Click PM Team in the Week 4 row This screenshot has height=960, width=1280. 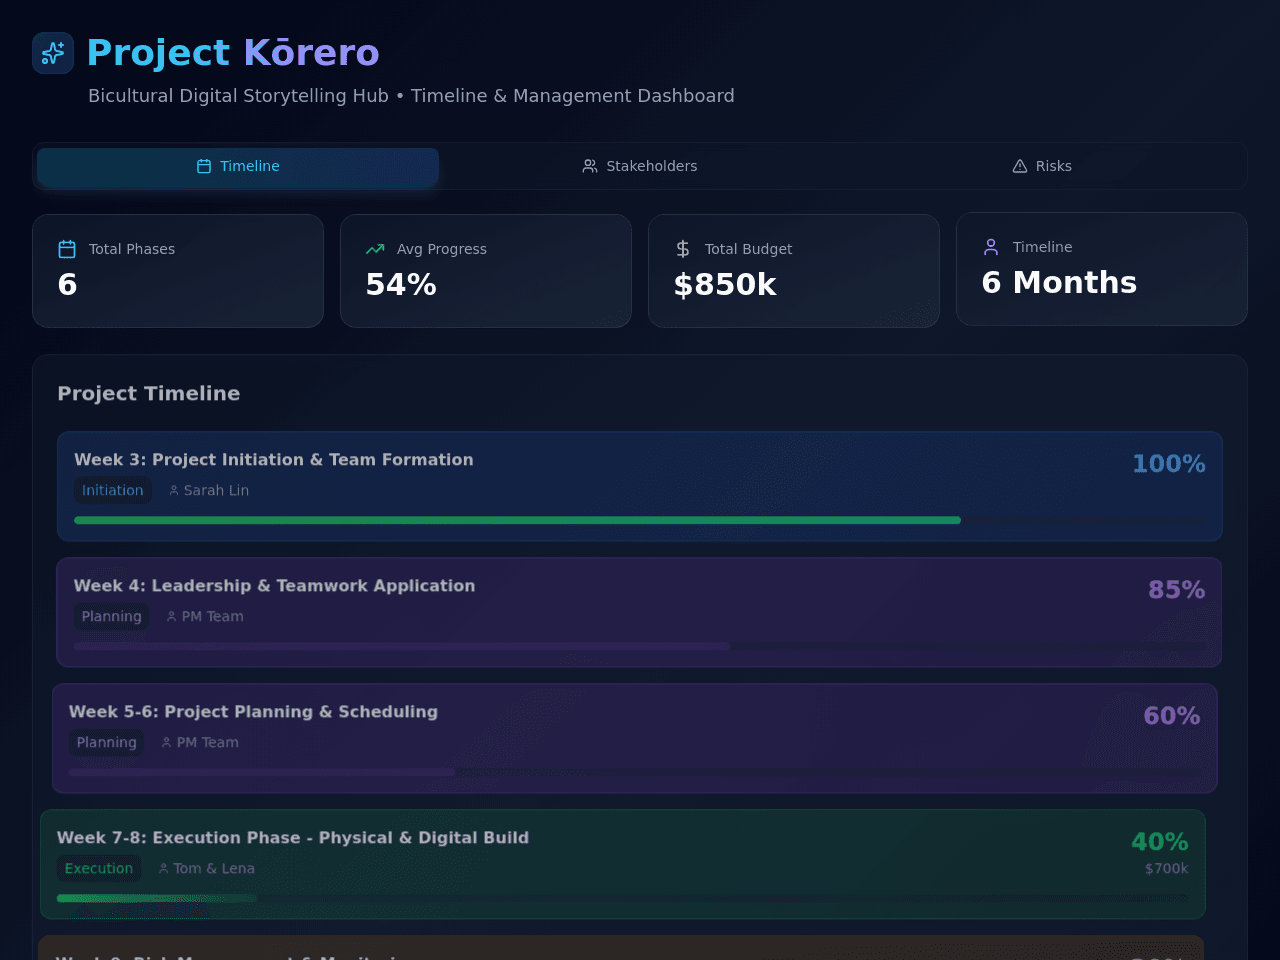(212, 616)
